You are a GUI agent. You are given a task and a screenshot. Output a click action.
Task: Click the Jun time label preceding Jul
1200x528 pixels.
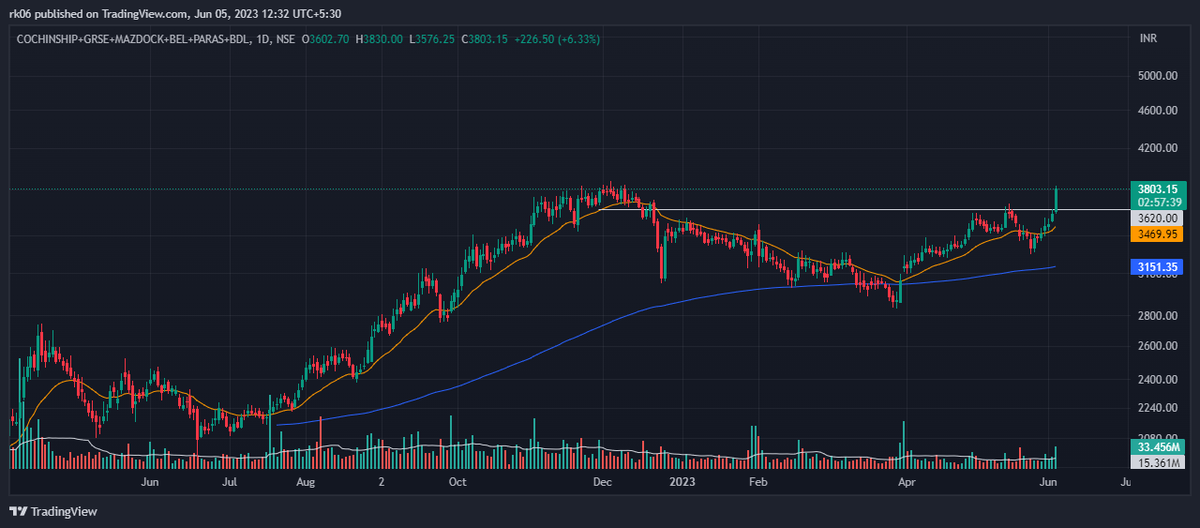151,482
